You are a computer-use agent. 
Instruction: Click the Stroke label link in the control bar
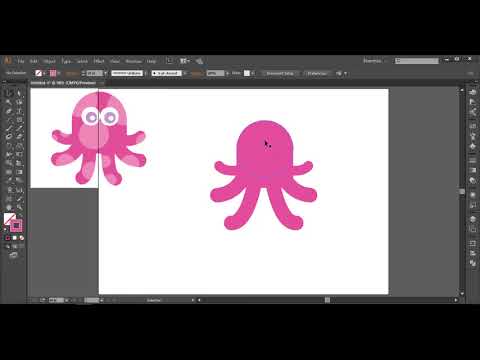(x=72, y=73)
